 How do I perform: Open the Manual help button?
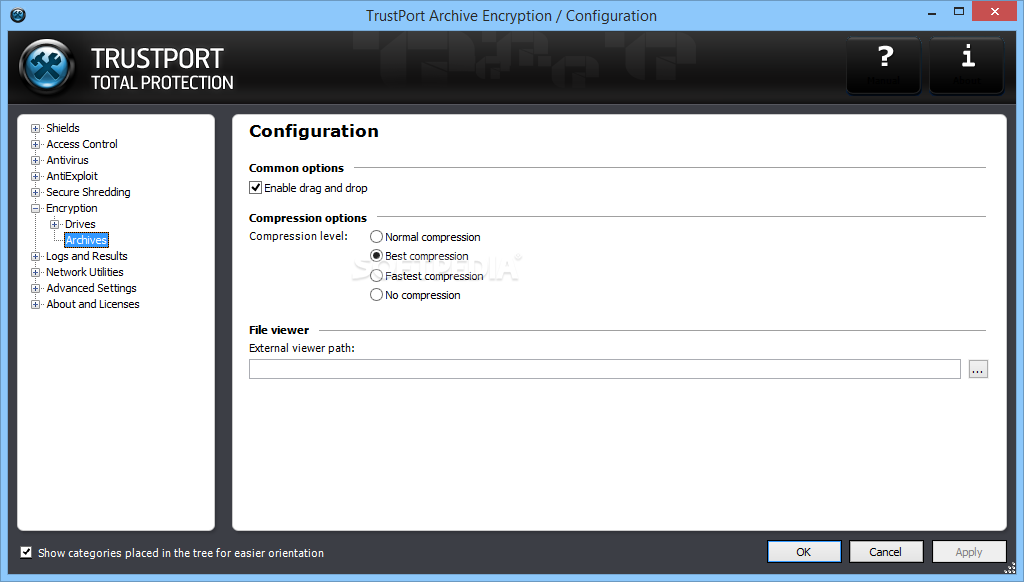coord(884,65)
